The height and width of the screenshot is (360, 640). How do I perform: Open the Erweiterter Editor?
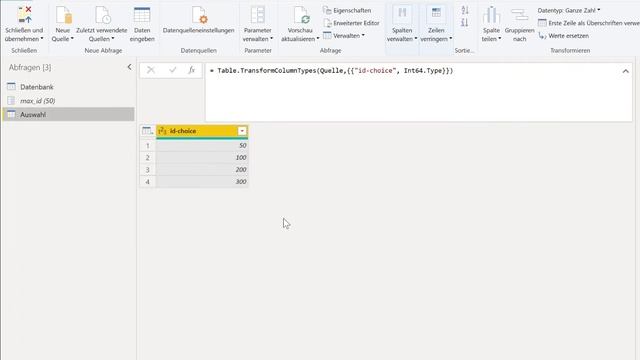pyautogui.click(x=351, y=23)
